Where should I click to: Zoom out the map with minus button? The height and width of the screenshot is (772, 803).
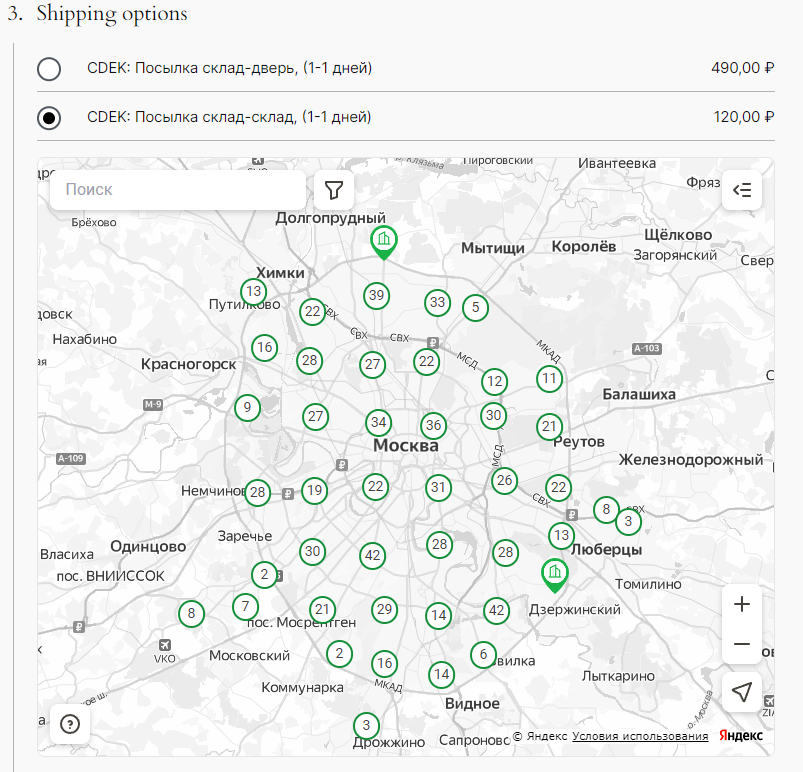(742, 644)
